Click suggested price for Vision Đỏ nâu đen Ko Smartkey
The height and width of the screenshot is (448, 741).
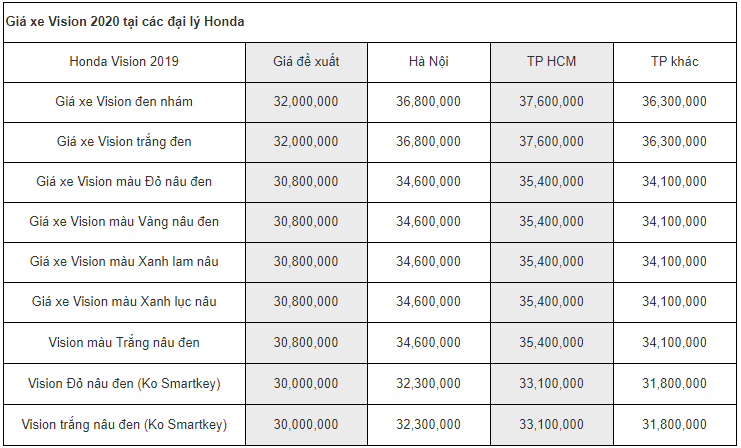(x=306, y=383)
